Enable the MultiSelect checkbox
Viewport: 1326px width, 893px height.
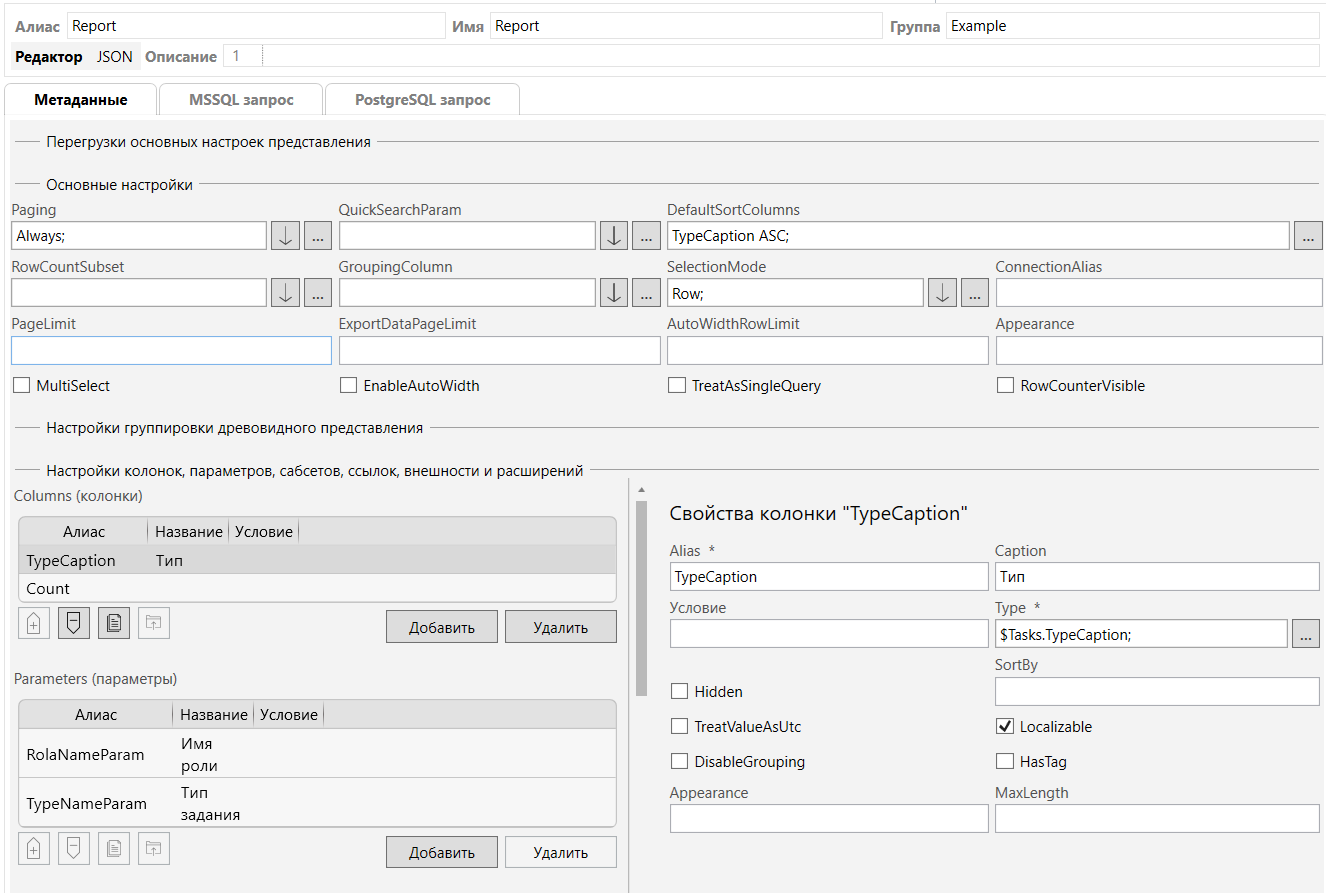click(x=20, y=385)
